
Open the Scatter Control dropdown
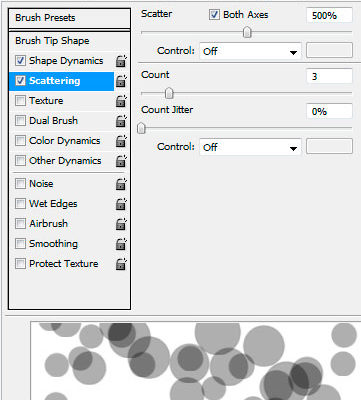pyautogui.click(x=250, y=51)
